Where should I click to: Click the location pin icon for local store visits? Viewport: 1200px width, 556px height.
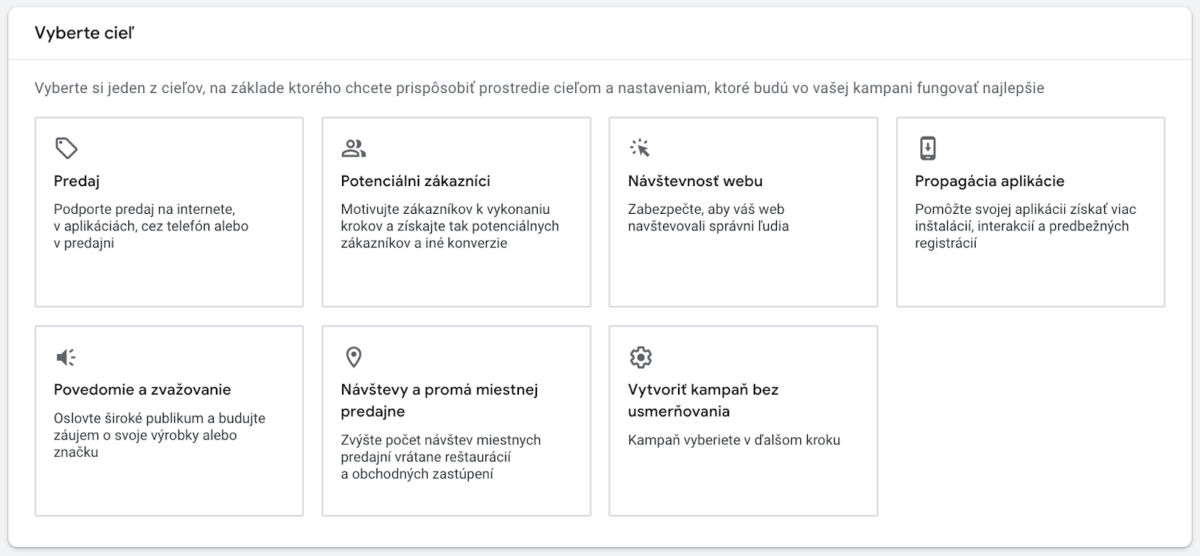click(x=353, y=357)
